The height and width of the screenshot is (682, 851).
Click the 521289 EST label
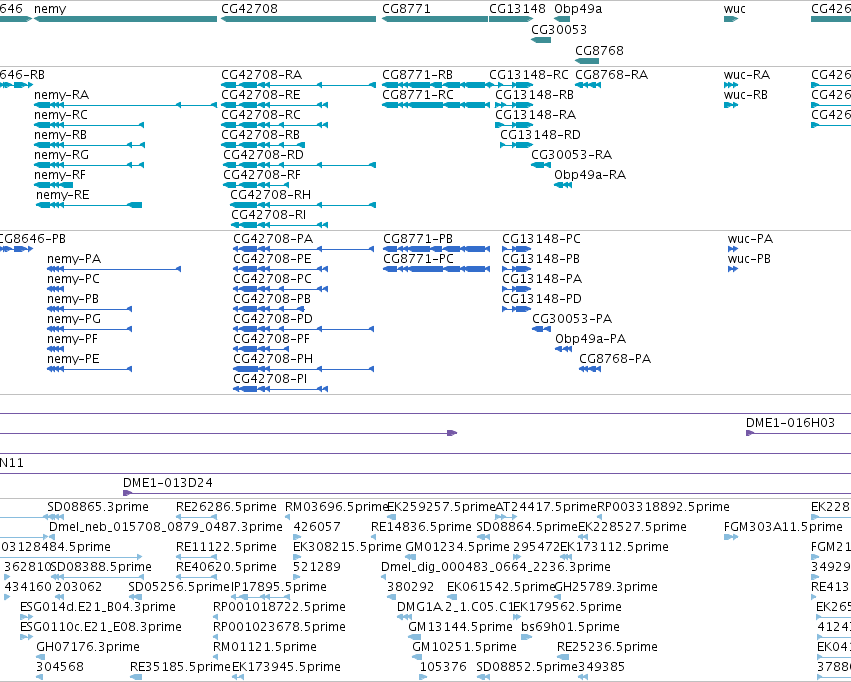click(x=317, y=568)
